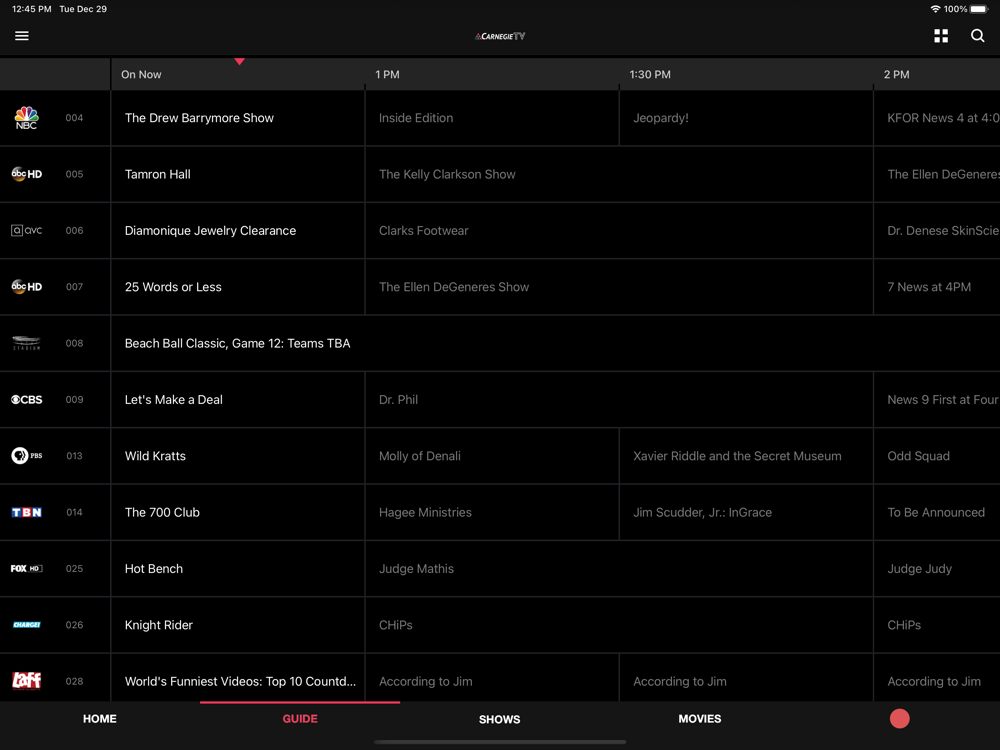Select the TBN channel 014 logo

pos(26,512)
